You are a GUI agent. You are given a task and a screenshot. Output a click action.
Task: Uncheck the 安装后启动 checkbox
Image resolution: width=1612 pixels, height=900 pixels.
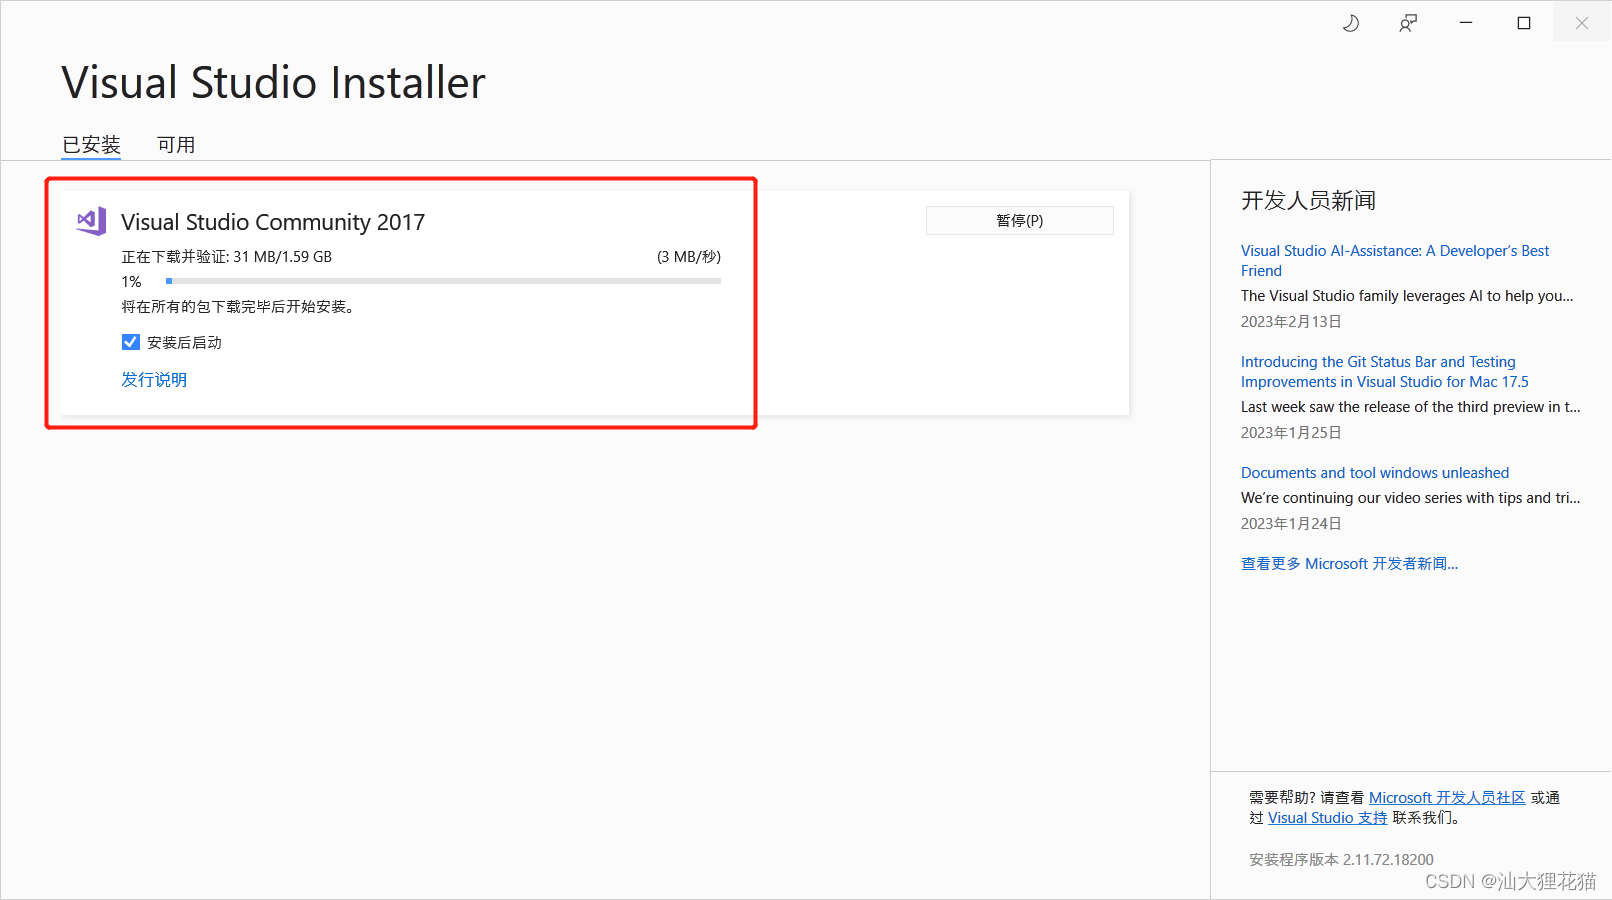click(x=130, y=341)
